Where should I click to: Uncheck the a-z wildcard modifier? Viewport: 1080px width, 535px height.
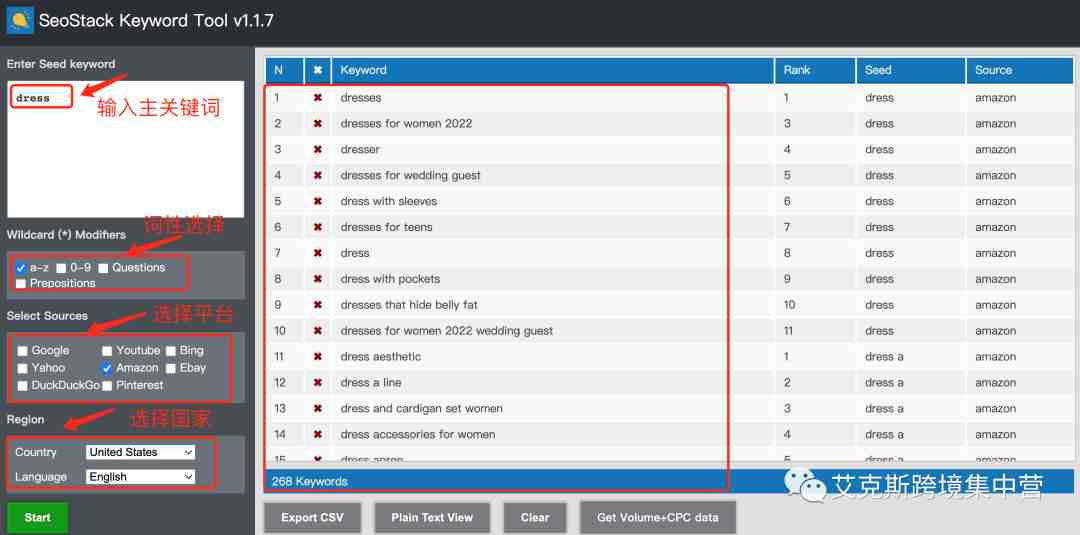(21, 268)
